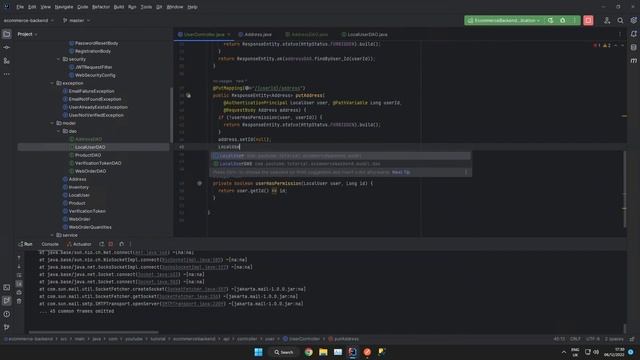Open the File menu
The width and height of the screenshot is (640, 360).
pos(20,7)
